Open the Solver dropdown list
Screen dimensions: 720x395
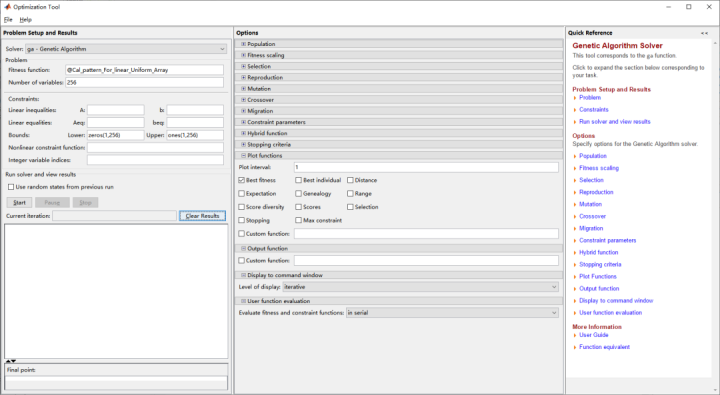pos(126,49)
